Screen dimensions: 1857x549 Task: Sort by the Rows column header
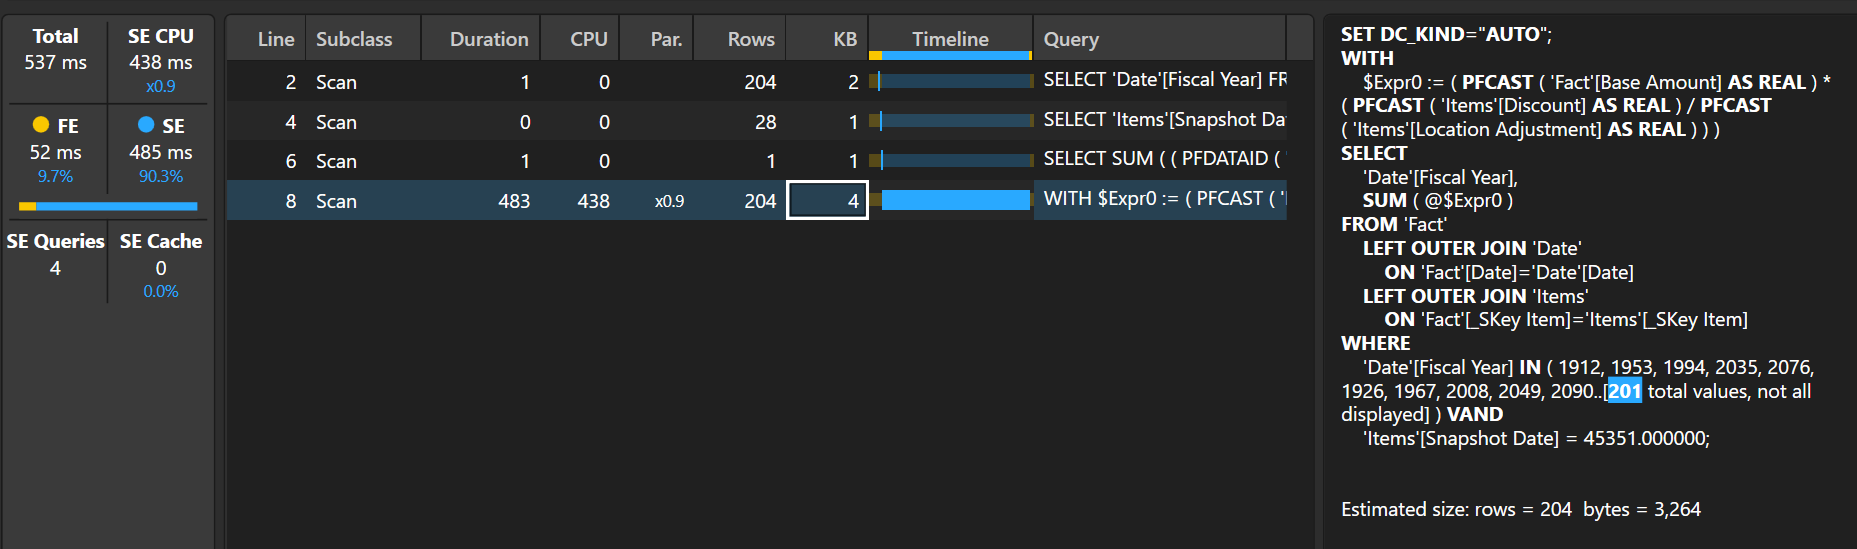[x=750, y=39]
